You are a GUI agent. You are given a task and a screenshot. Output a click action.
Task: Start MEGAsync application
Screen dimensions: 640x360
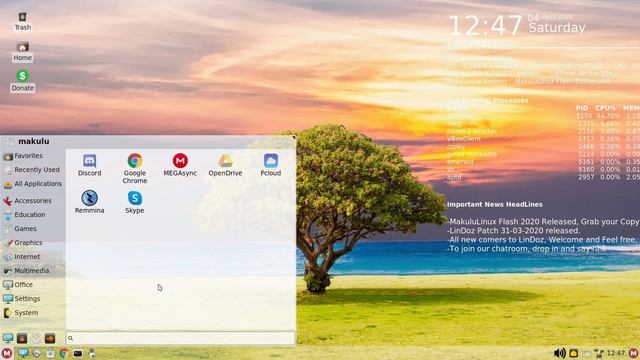(x=180, y=165)
